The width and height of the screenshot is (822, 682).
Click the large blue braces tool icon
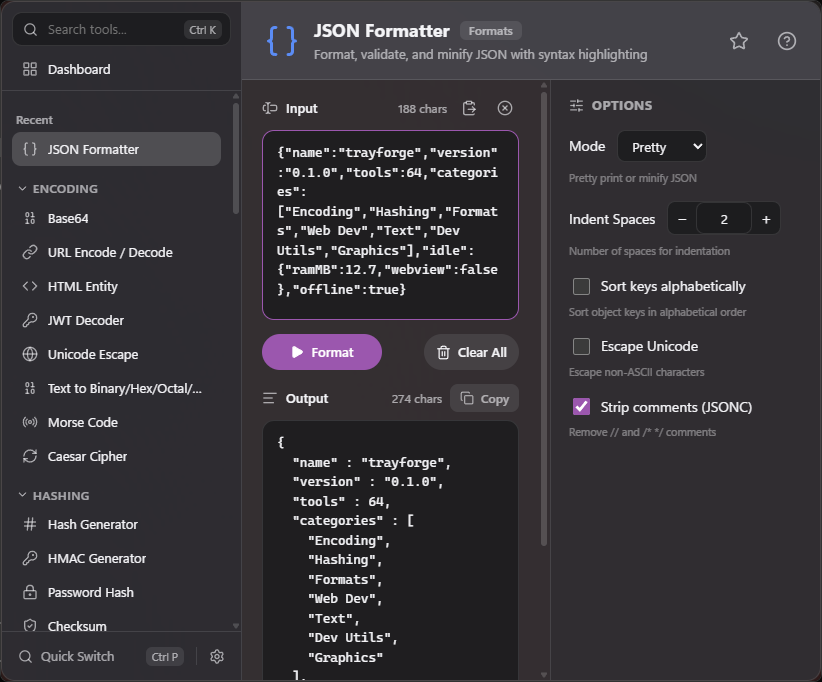(282, 41)
